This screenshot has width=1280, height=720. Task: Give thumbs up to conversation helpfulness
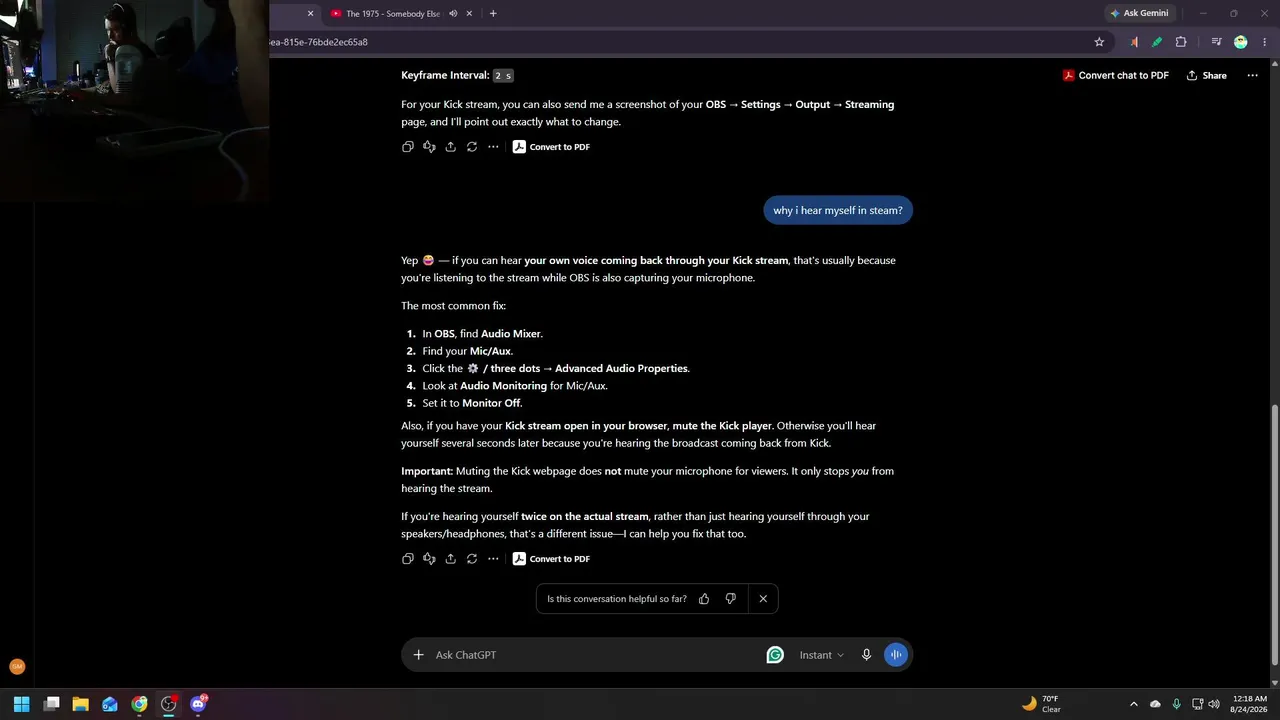(x=704, y=599)
